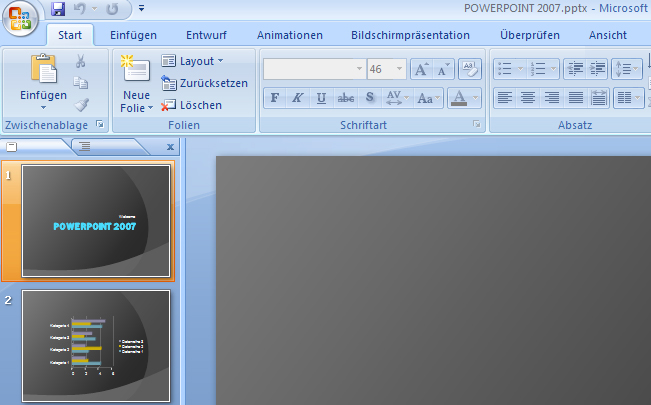This screenshot has width=651, height=405.
Task: Open line spacing options
Action: (x=627, y=69)
